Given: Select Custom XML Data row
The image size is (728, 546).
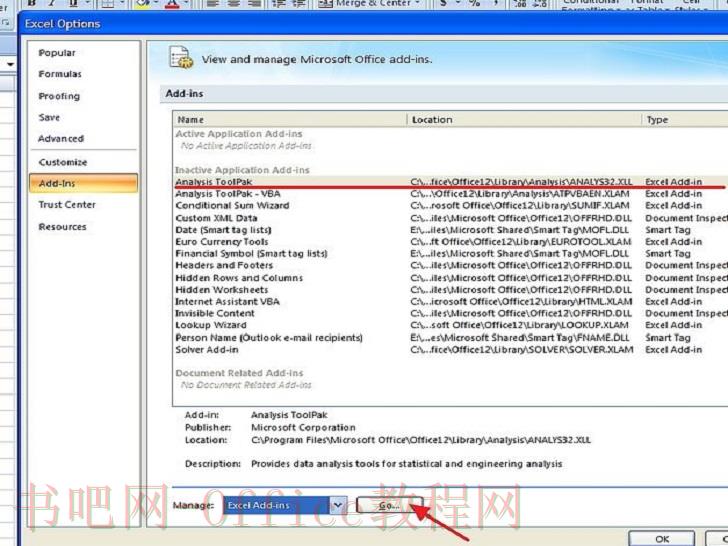Looking at the screenshot, I should (450, 218).
